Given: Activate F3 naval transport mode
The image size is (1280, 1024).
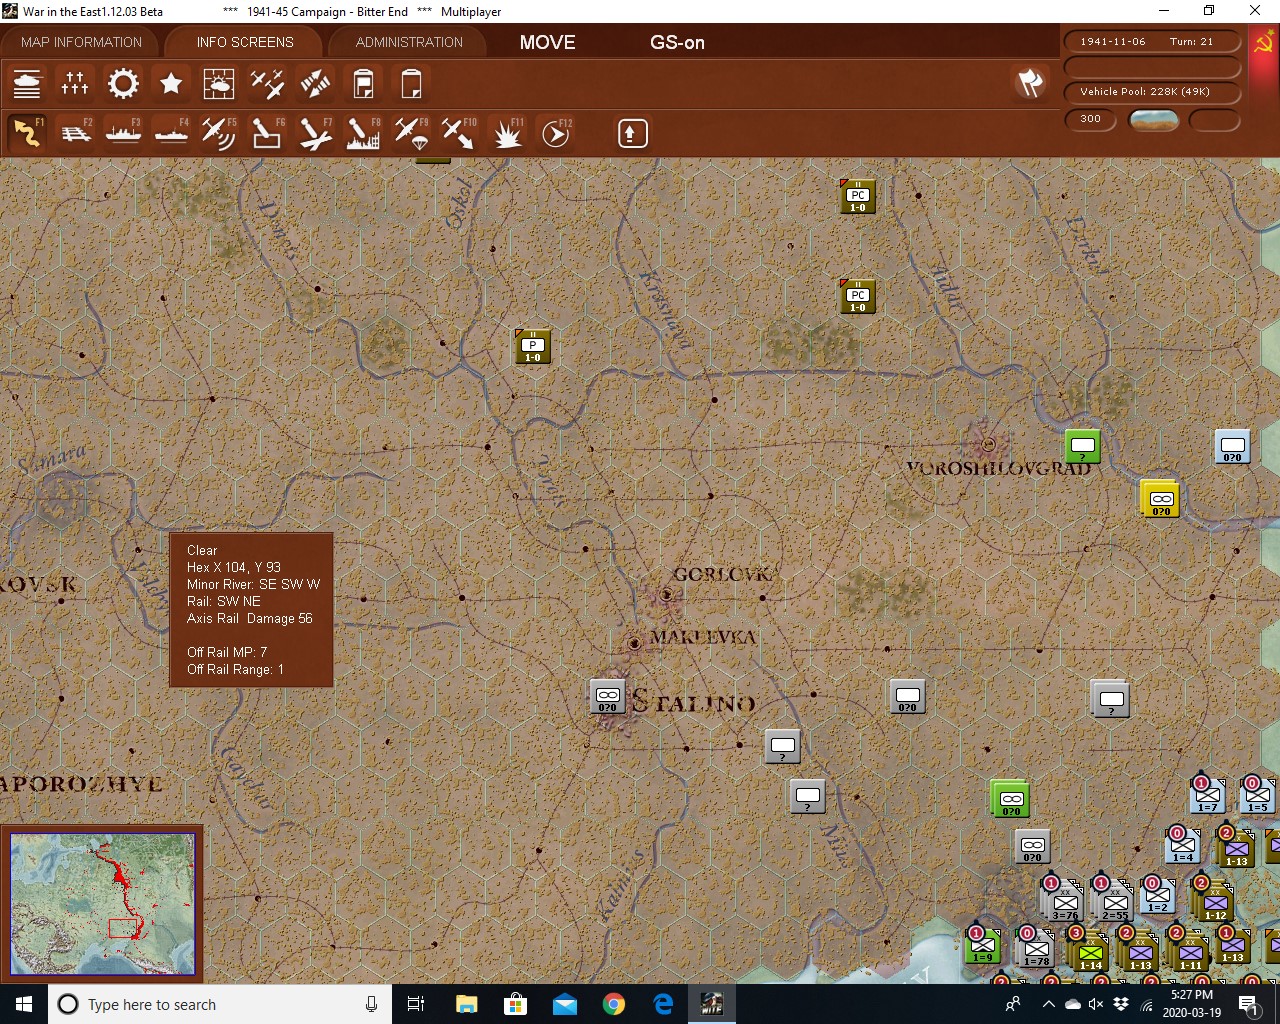Looking at the screenshot, I should [x=123, y=133].
